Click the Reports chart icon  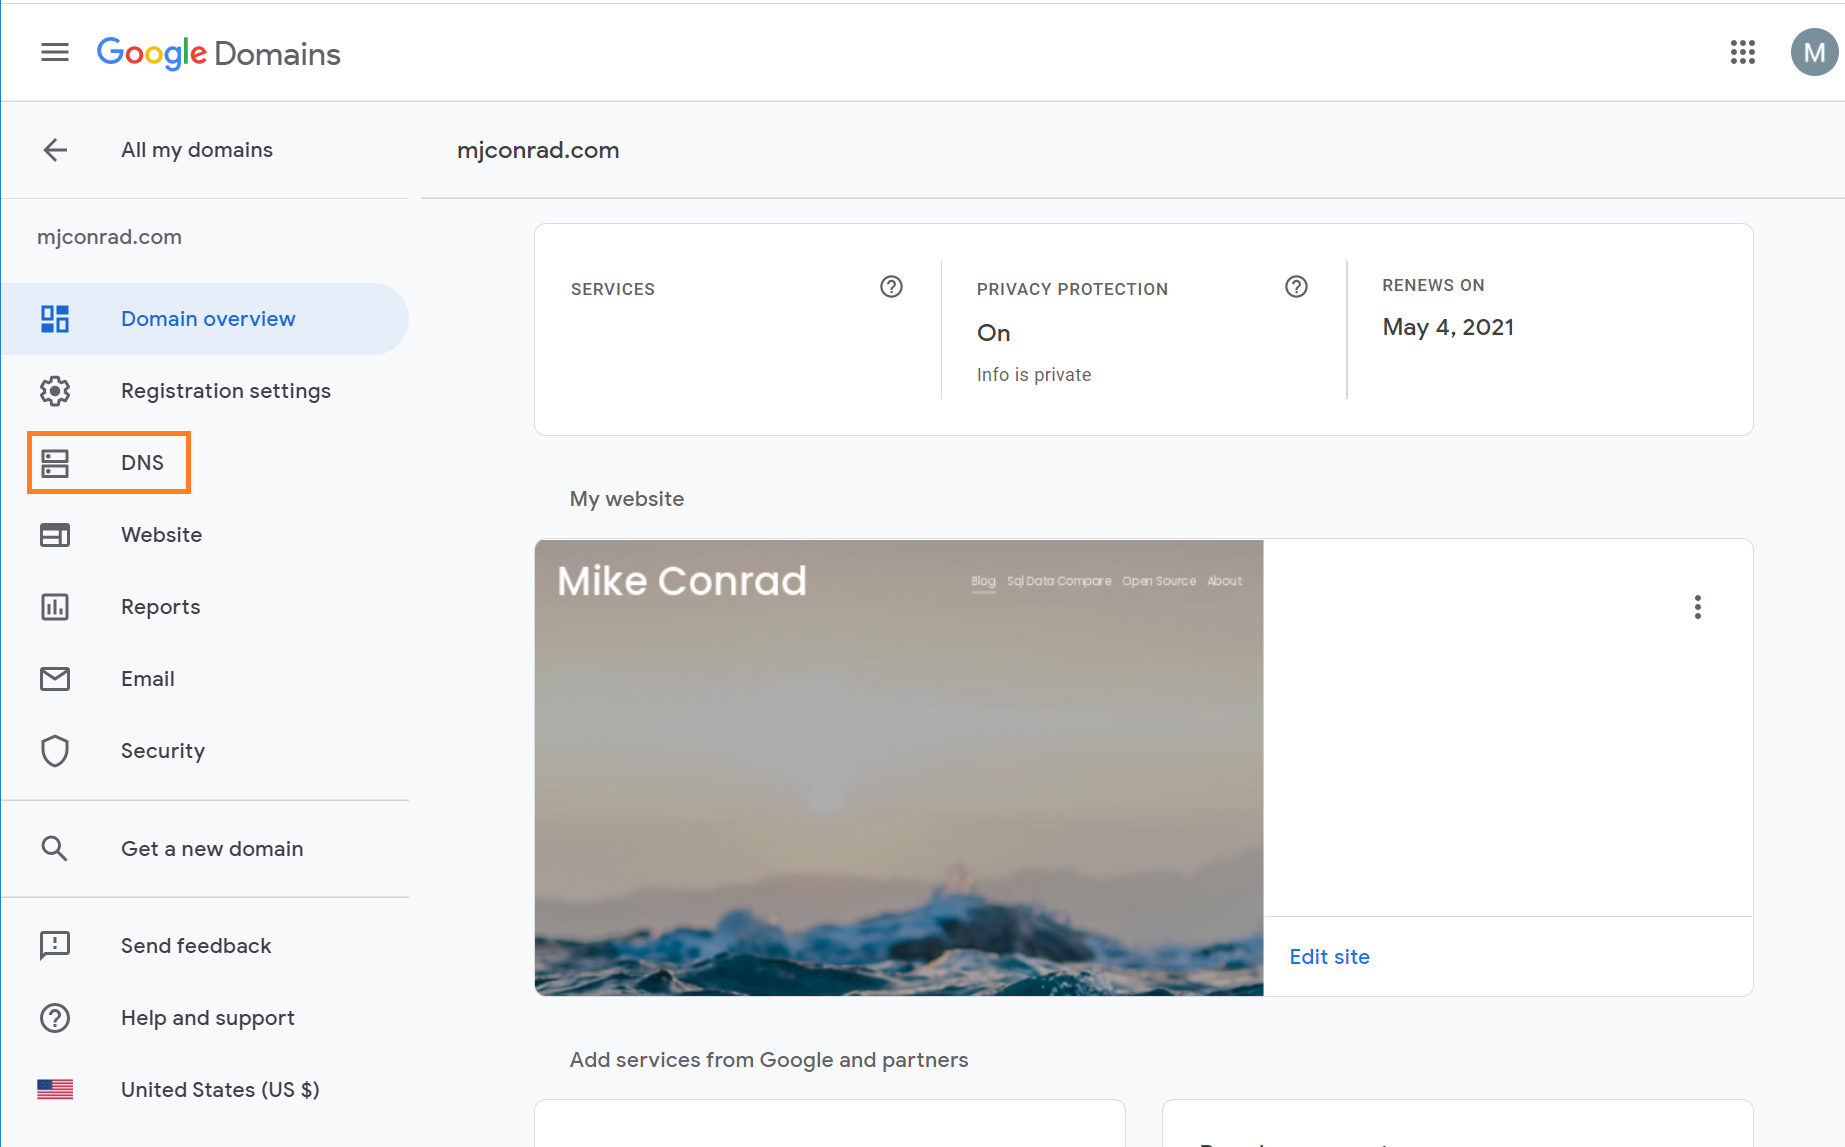(55, 607)
